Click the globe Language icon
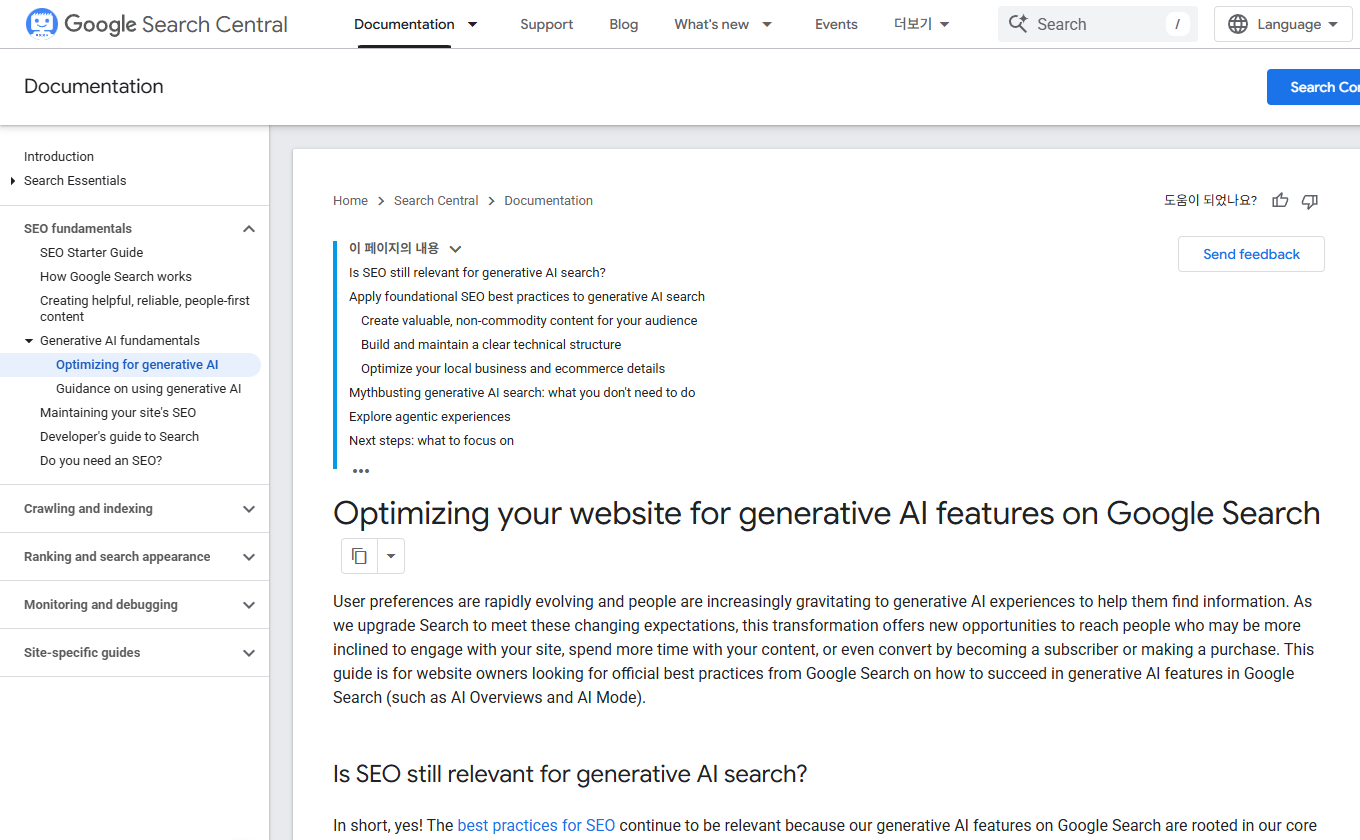 1238,24
